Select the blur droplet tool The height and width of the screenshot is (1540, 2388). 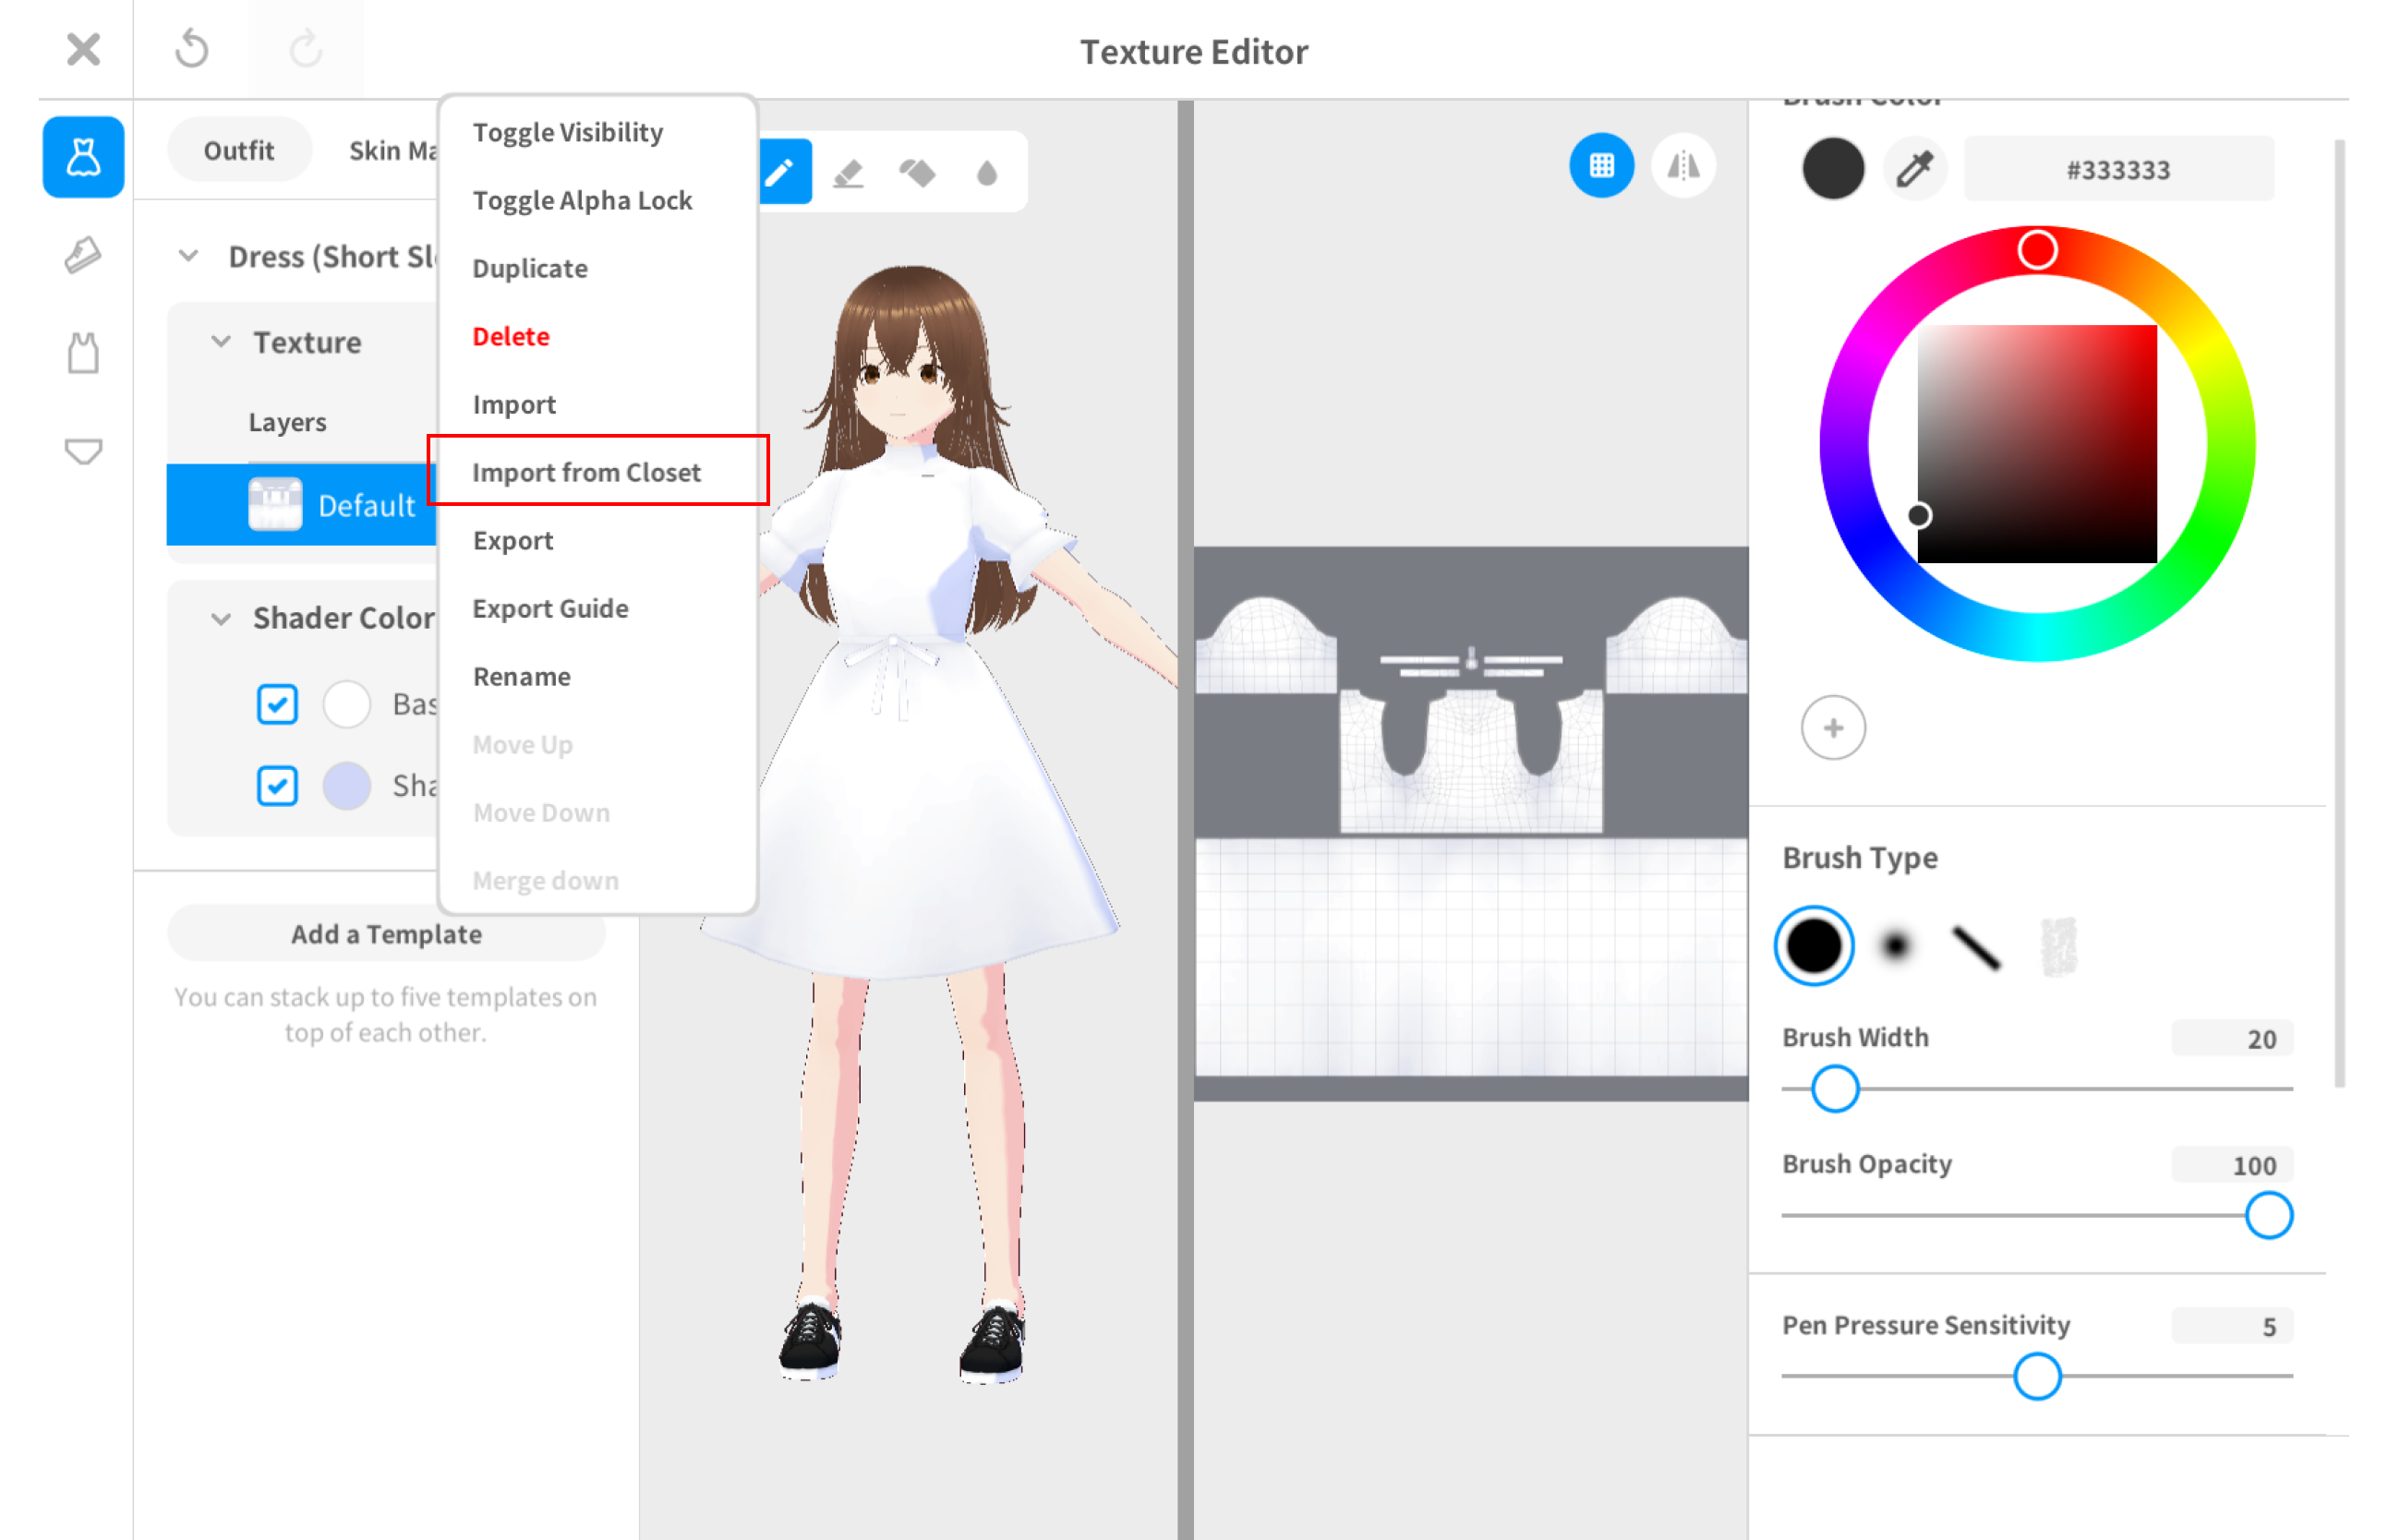click(987, 173)
